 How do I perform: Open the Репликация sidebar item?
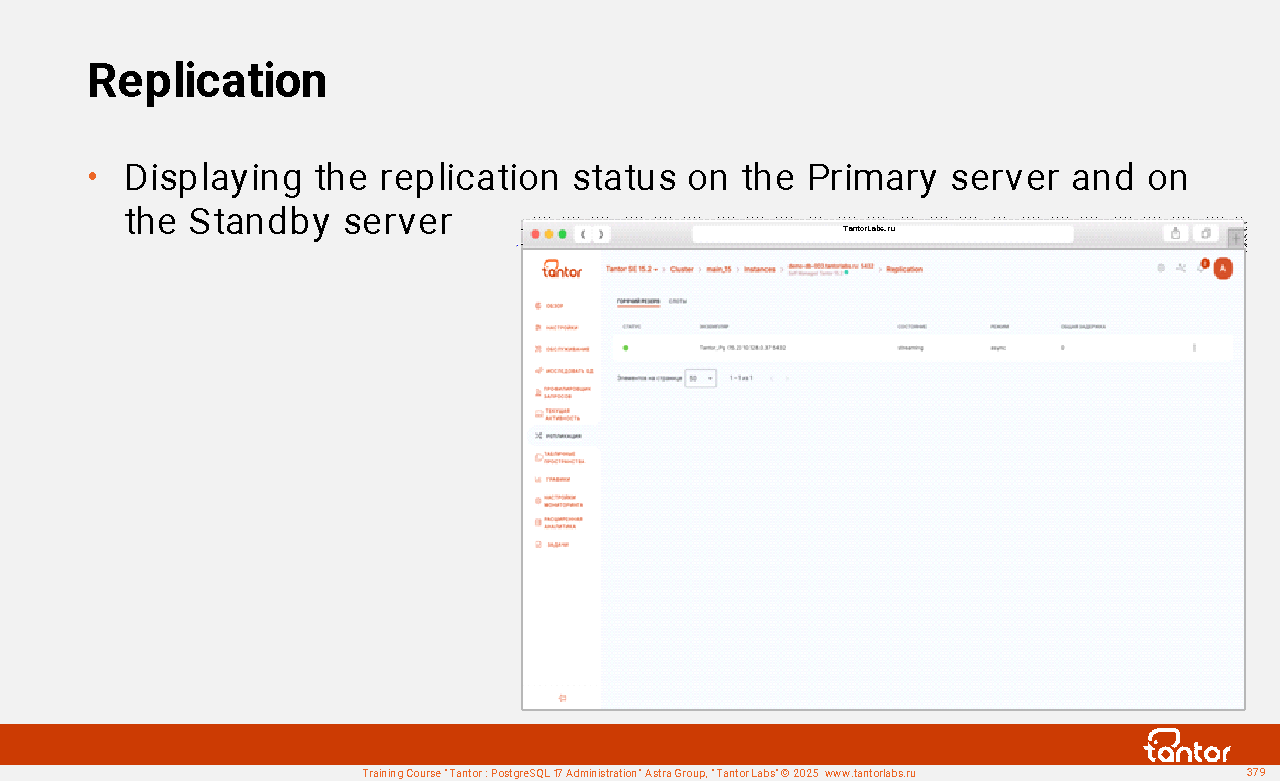coord(563,436)
